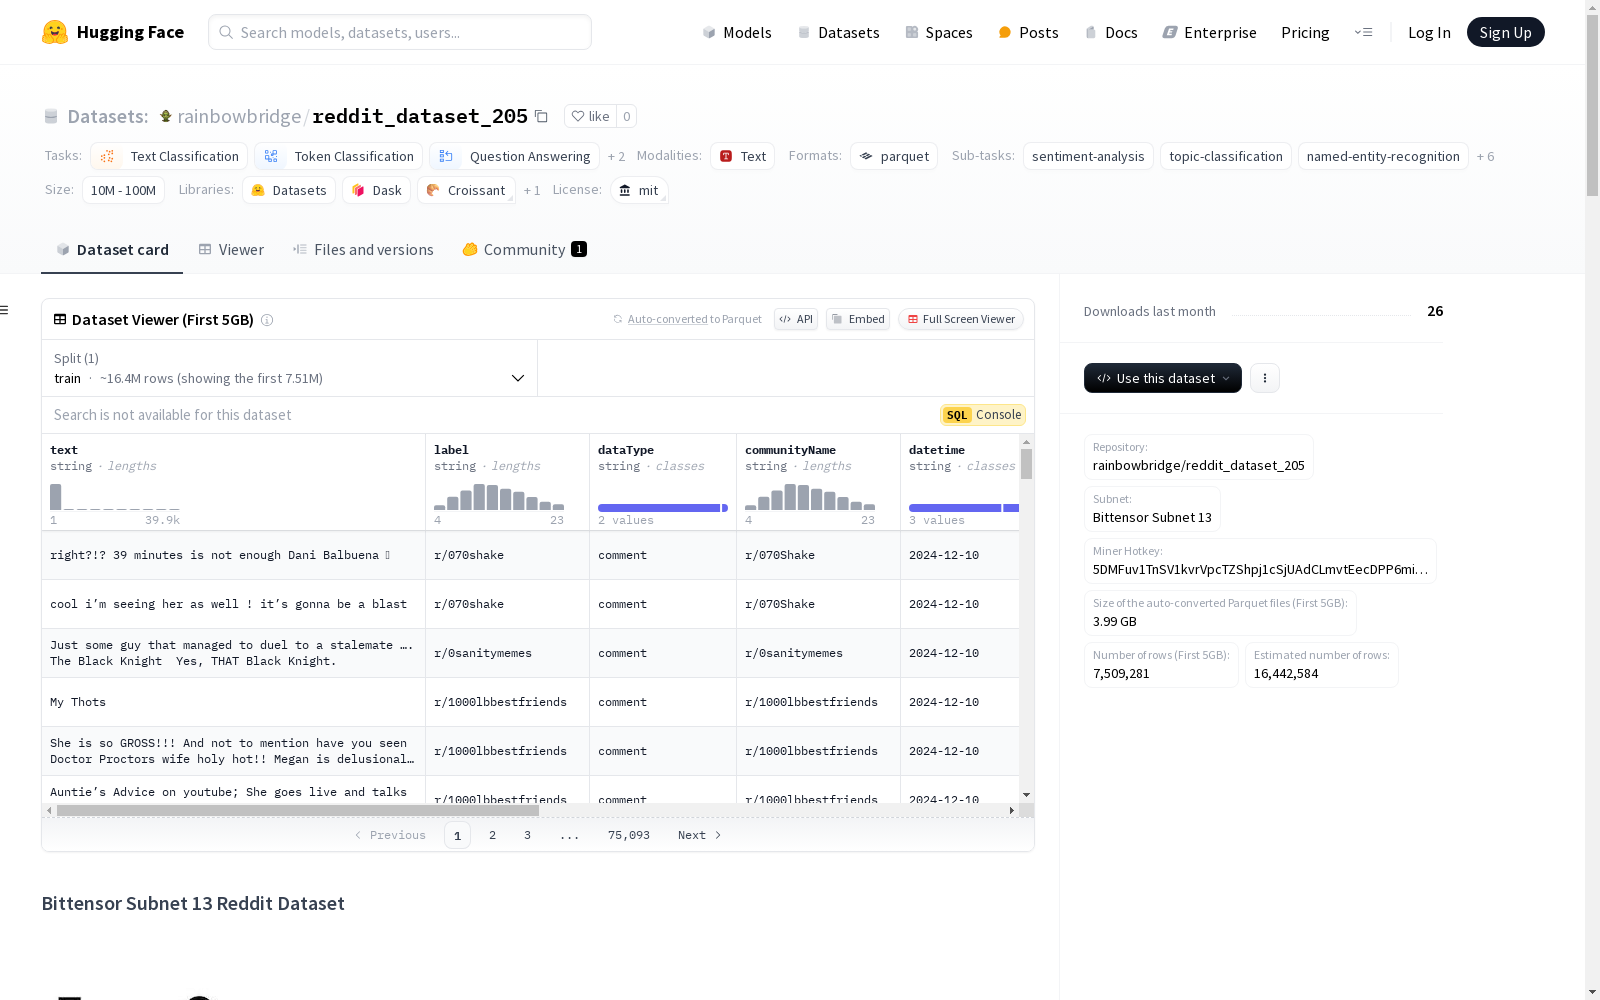1600x1000 pixels.
Task: Click the rainbowbridge author avatar icon
Action: point(166,116)
